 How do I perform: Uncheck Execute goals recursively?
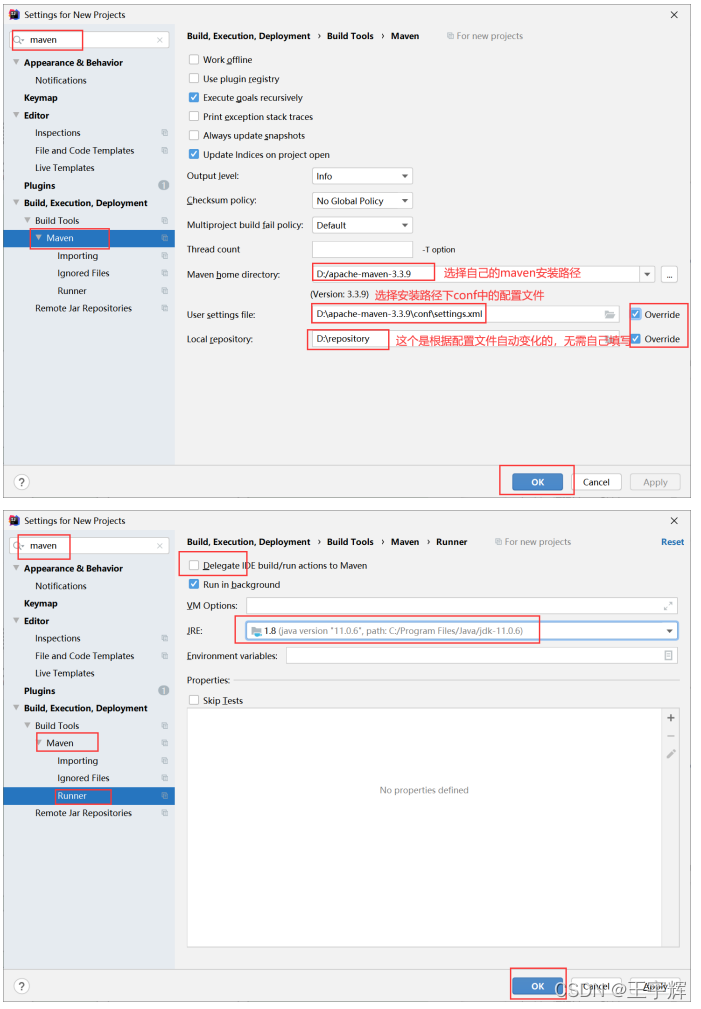point(194,97)
